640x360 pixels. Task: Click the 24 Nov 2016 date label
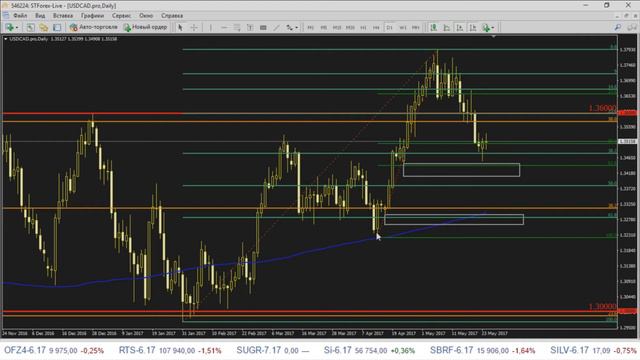14,333
